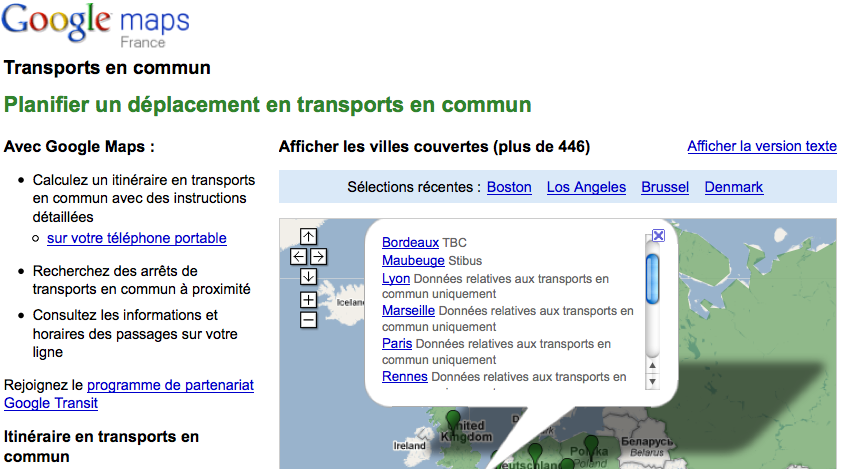Zoom out of the map with minus
Screen dimensions: 847x469
click(308, 320)
